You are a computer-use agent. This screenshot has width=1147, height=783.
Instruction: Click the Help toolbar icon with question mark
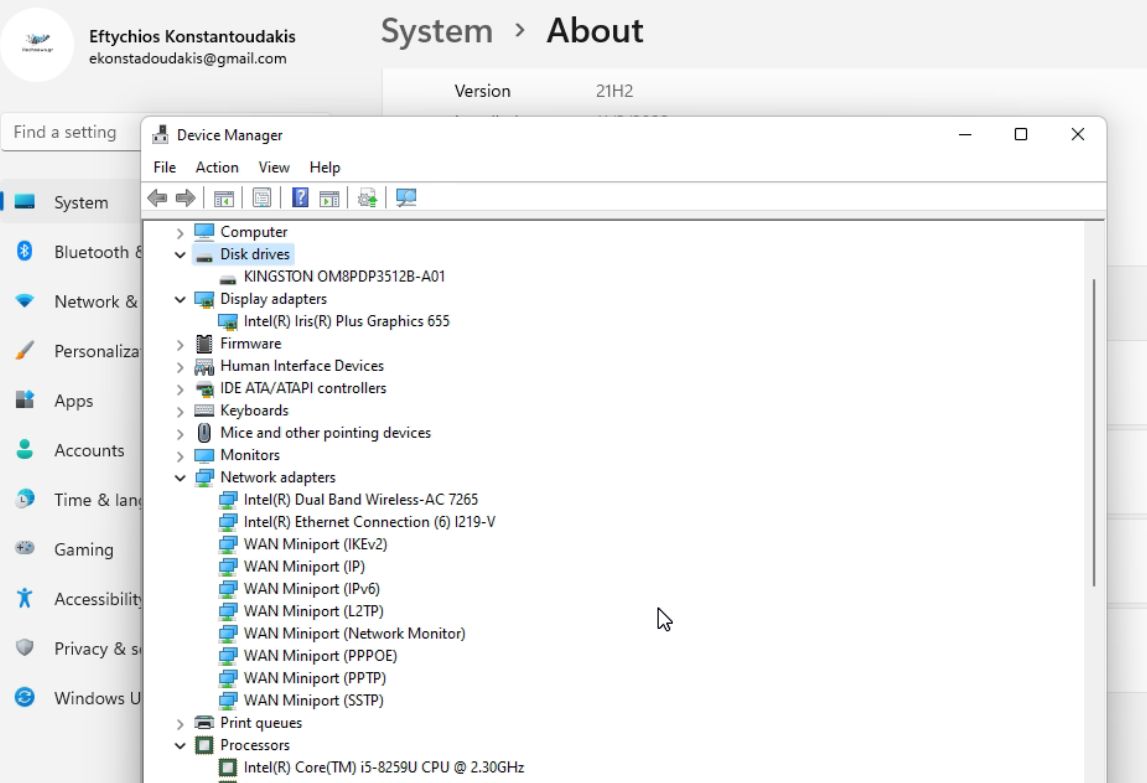pos(300,198)
